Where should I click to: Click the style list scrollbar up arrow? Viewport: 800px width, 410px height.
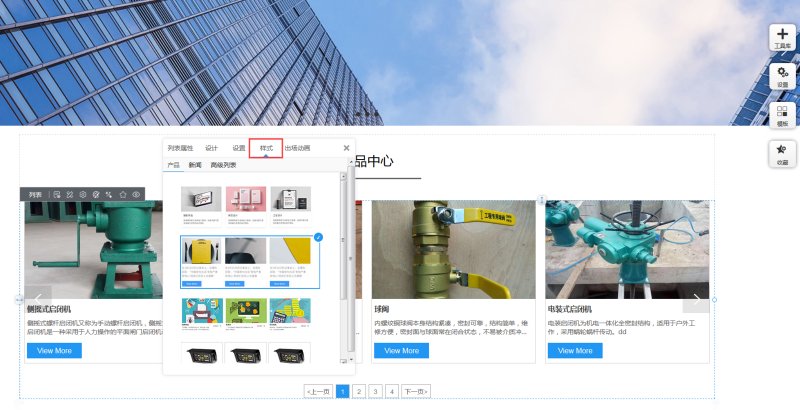[x=343, y=176]
